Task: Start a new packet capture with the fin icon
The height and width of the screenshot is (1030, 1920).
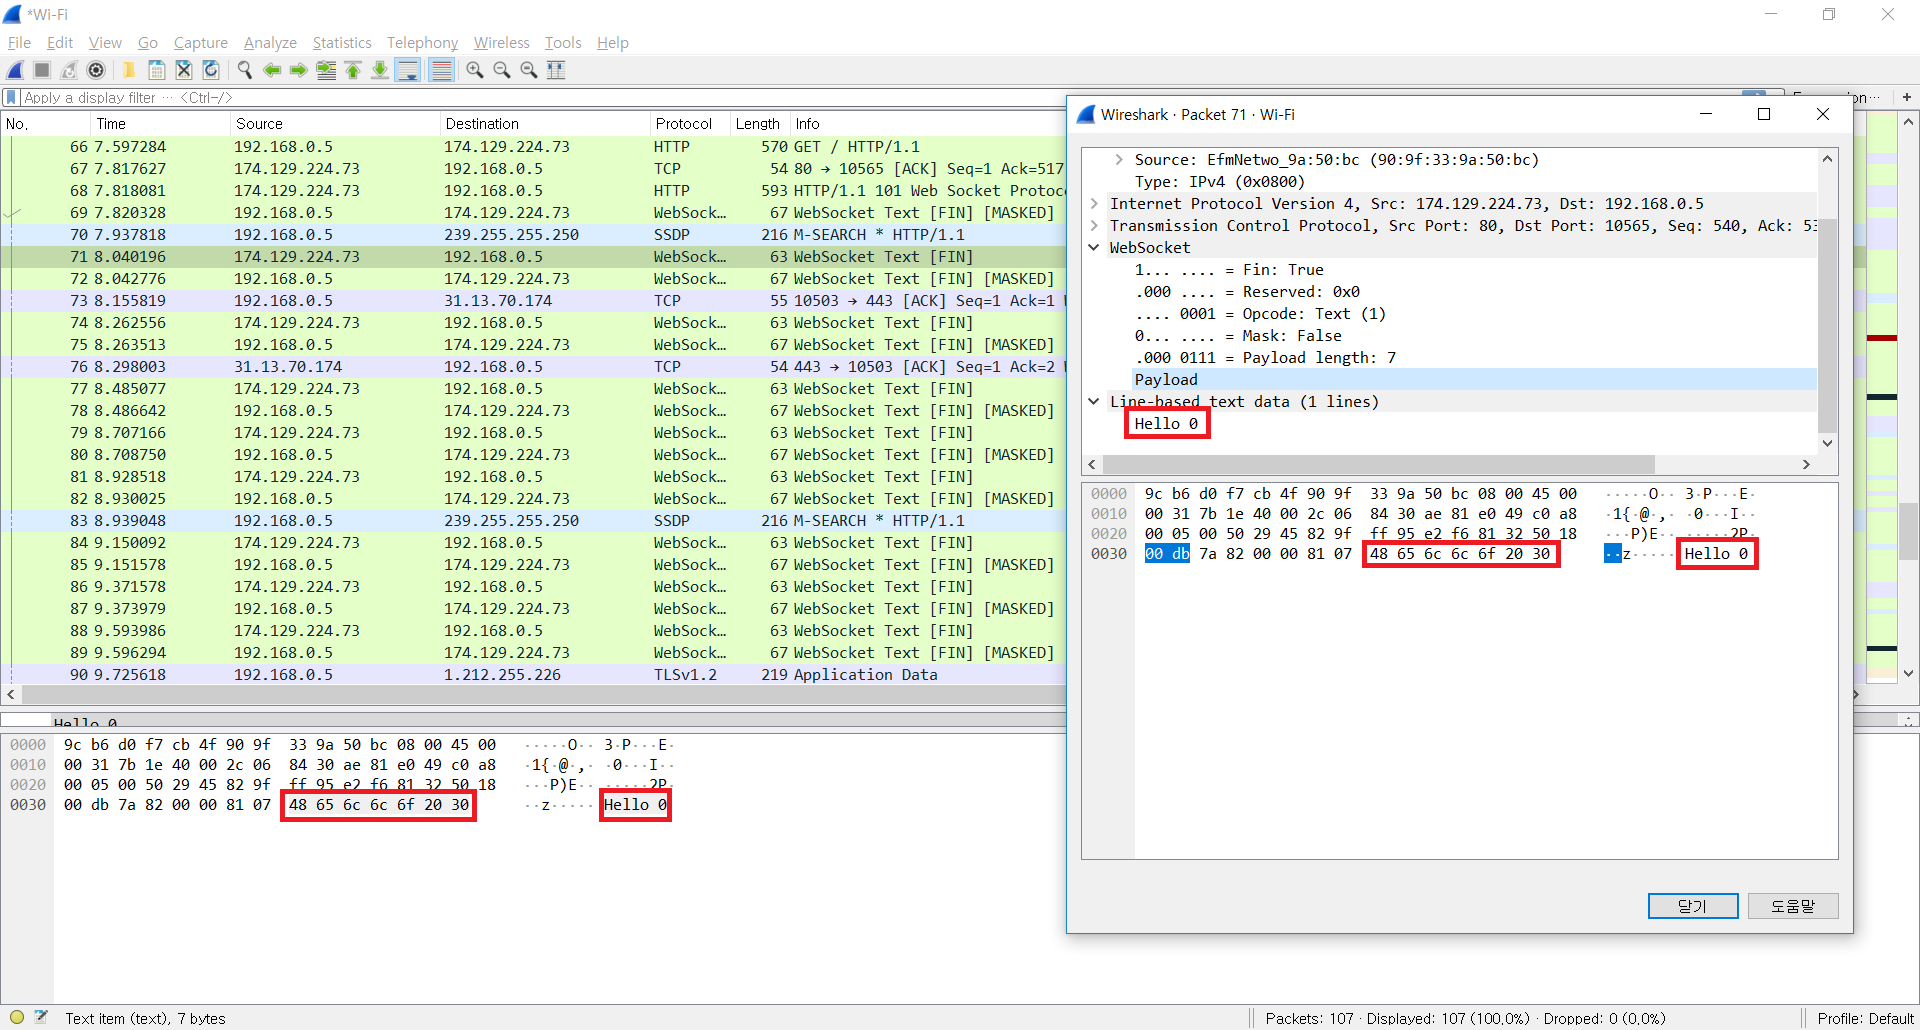Action: [15, 70]
